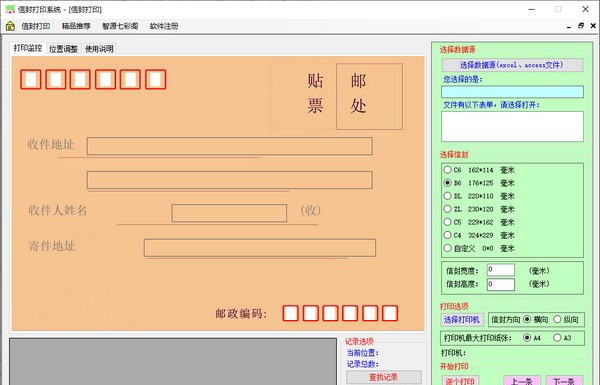Image resolution: width=600 pixels, height=385 pixels.
Task: Click the last 邮政编码 box at bottom
Action: [x=390, y=313]
